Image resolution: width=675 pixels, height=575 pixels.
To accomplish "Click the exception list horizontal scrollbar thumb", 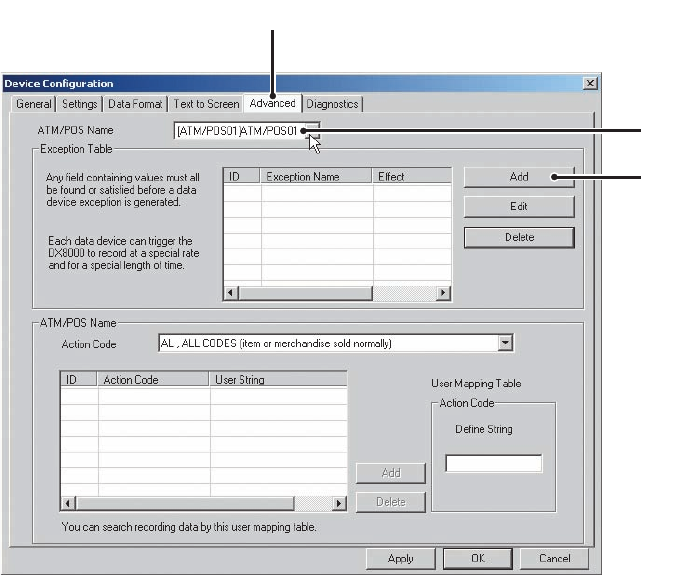I will click(305, 293).
